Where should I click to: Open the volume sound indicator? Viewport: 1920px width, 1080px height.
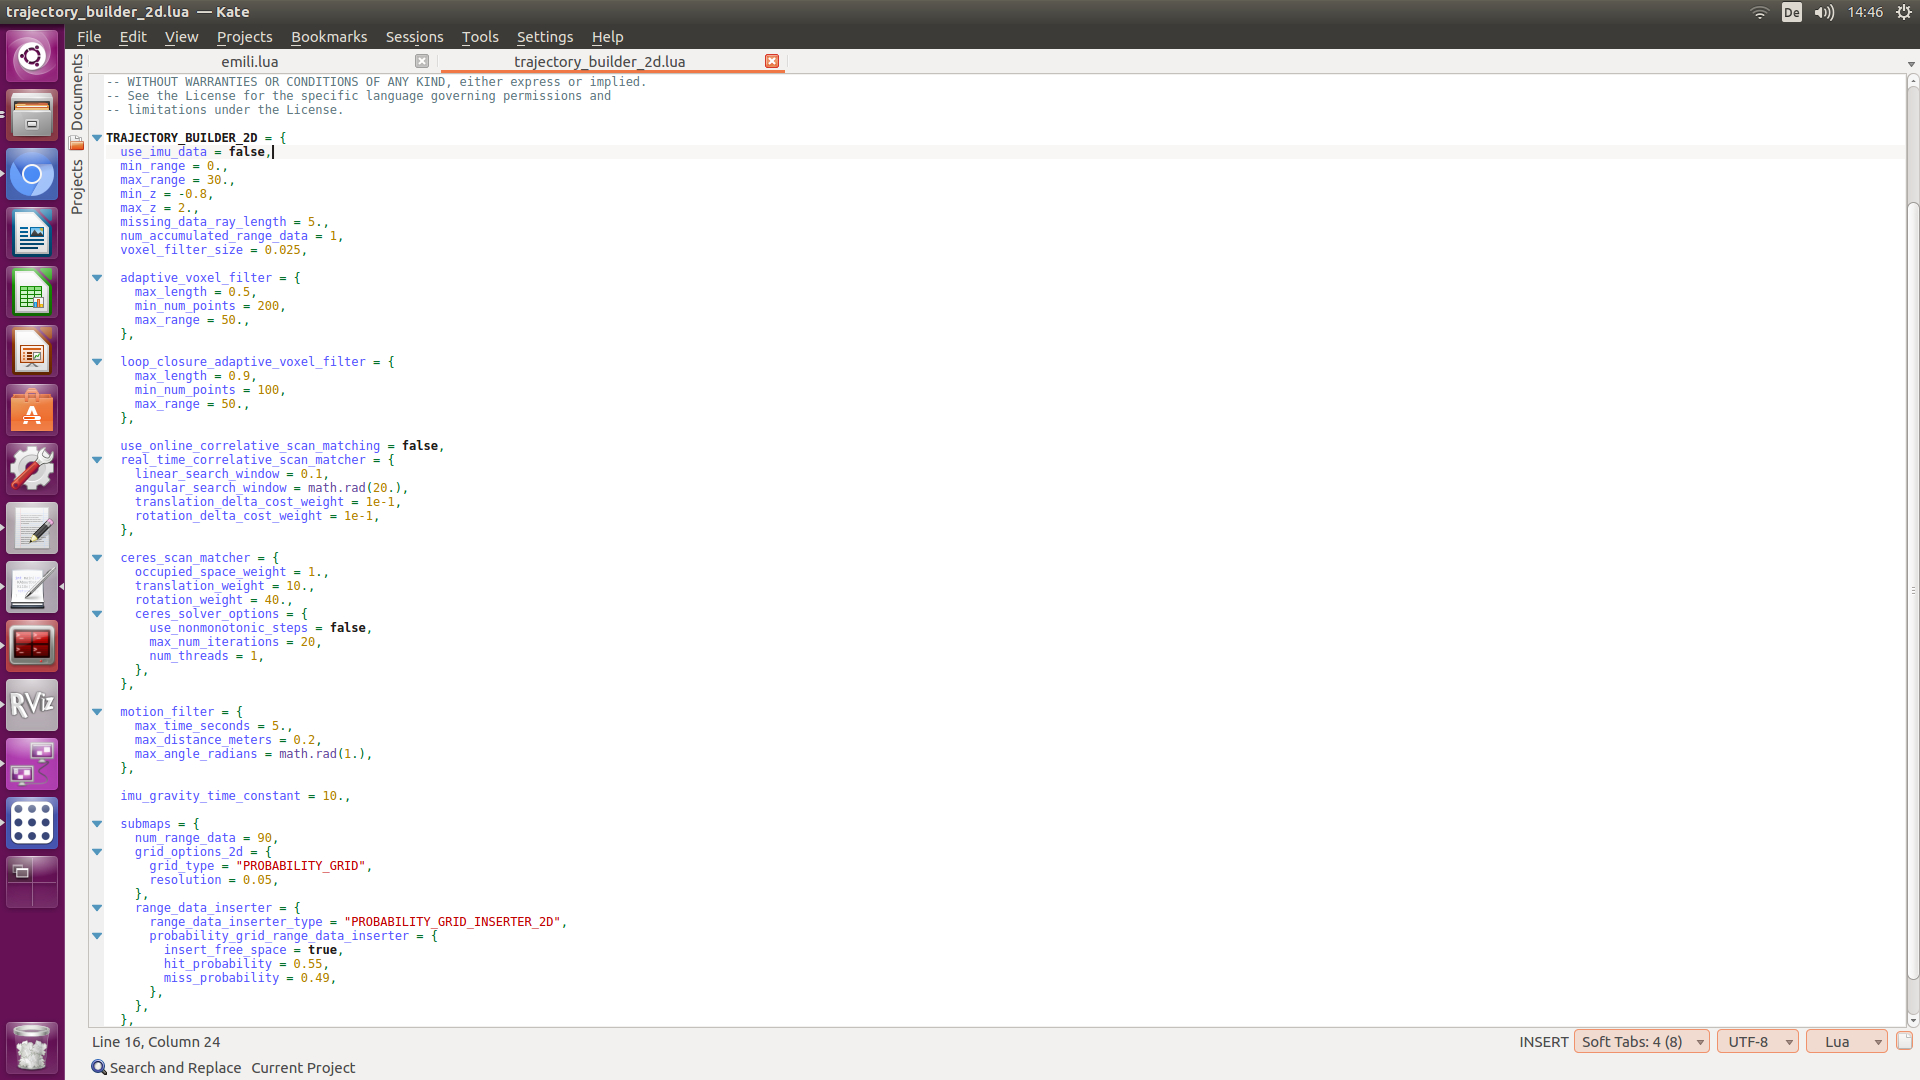click(x=1824, y=12)
